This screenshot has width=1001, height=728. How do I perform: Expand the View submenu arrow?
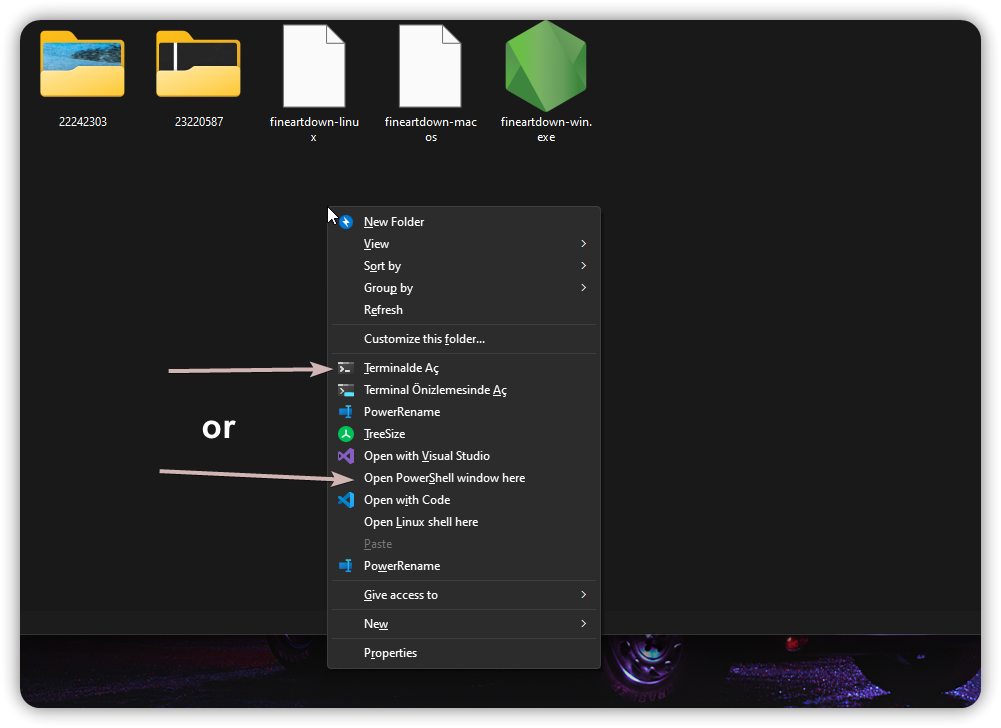(583, 244)
